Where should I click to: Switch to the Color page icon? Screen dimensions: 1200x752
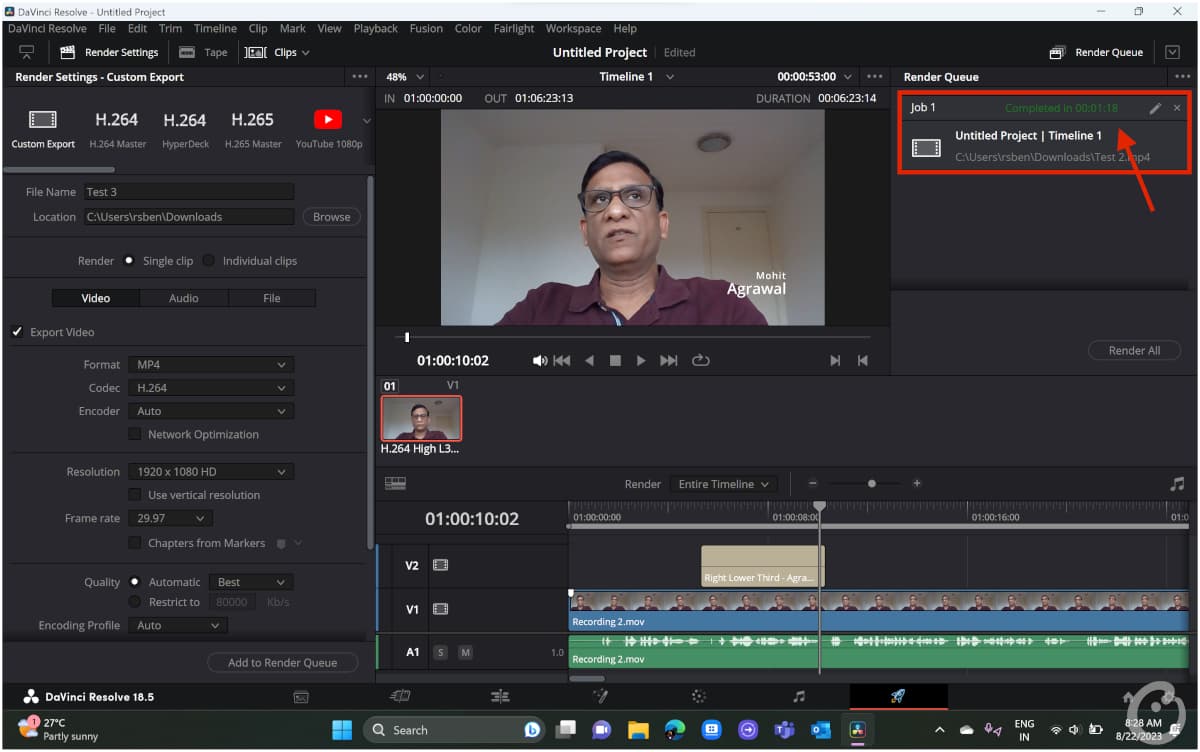(x=699, y=697)
